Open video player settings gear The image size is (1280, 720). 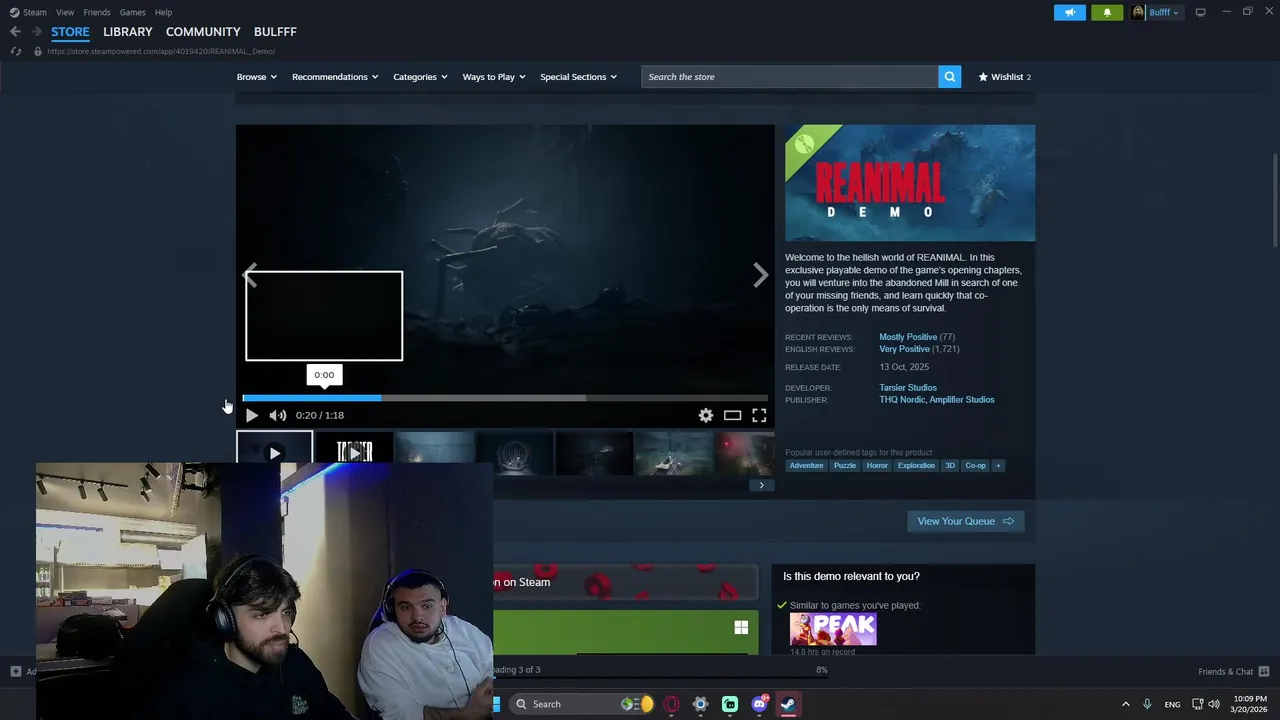pos(706,415)
